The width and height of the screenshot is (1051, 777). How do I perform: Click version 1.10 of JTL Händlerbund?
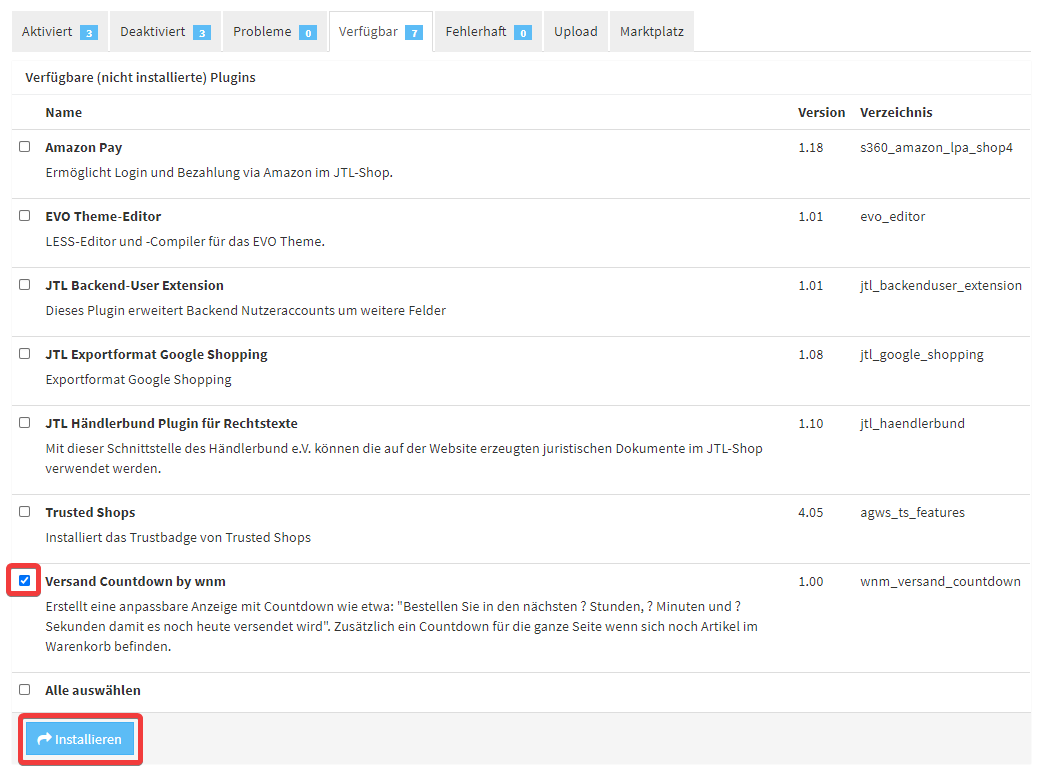810,424
